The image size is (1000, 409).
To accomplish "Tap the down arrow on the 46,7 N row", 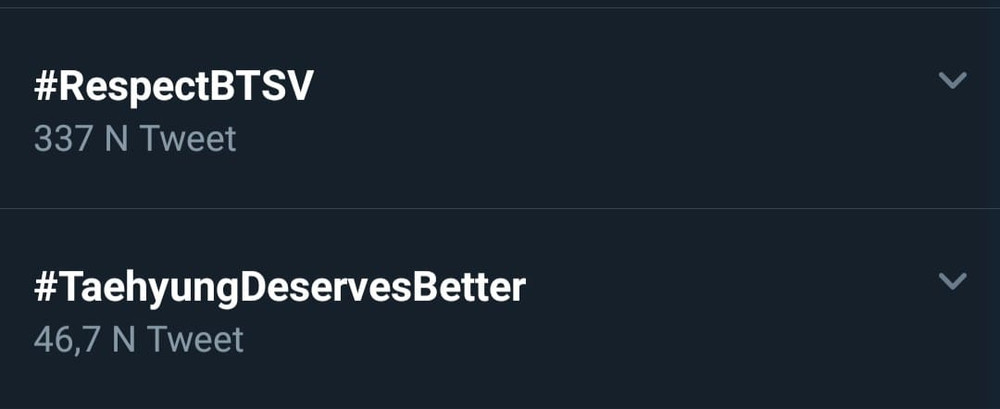I will tap(952, 281).
